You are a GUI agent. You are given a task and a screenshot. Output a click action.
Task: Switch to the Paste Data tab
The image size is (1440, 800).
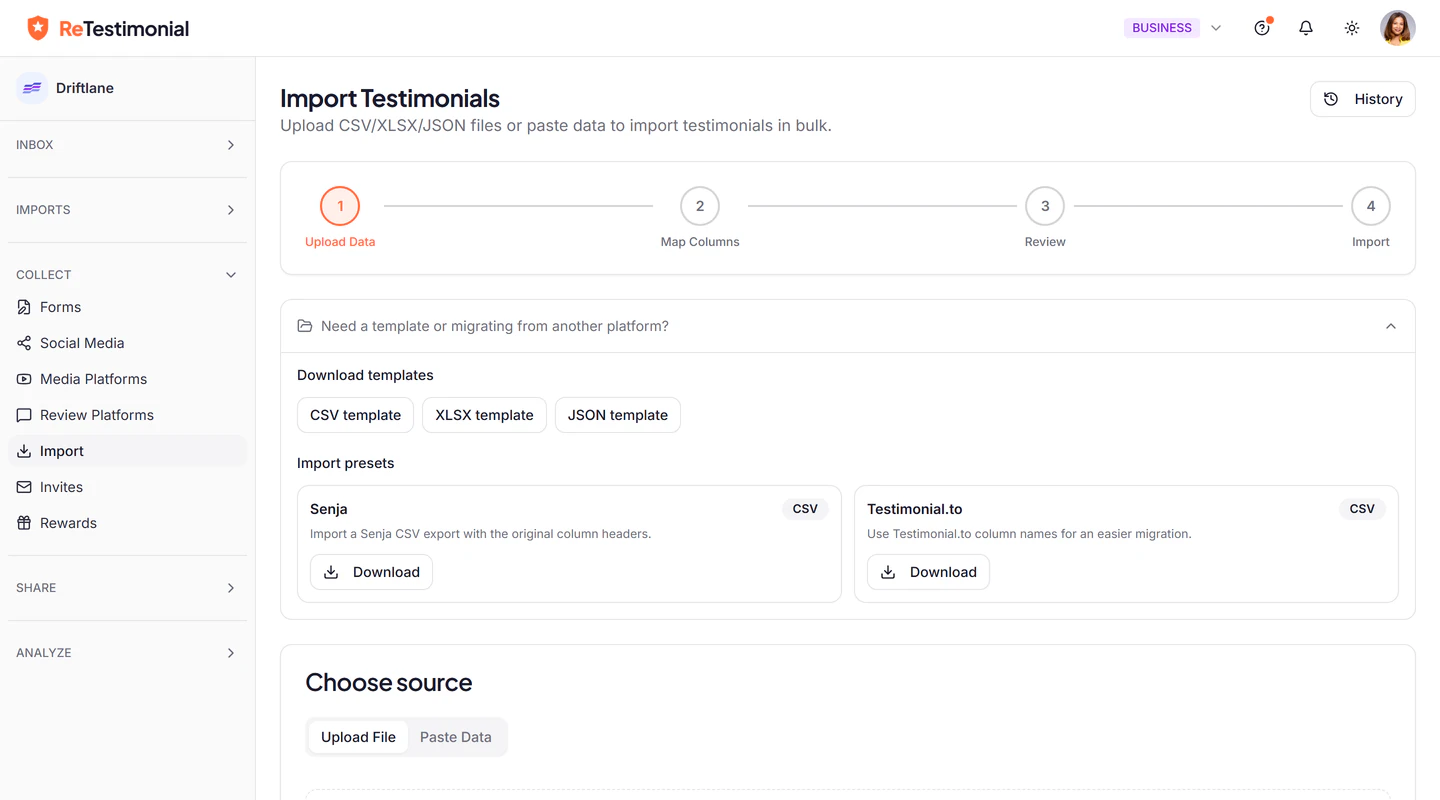tap(456, 737)
